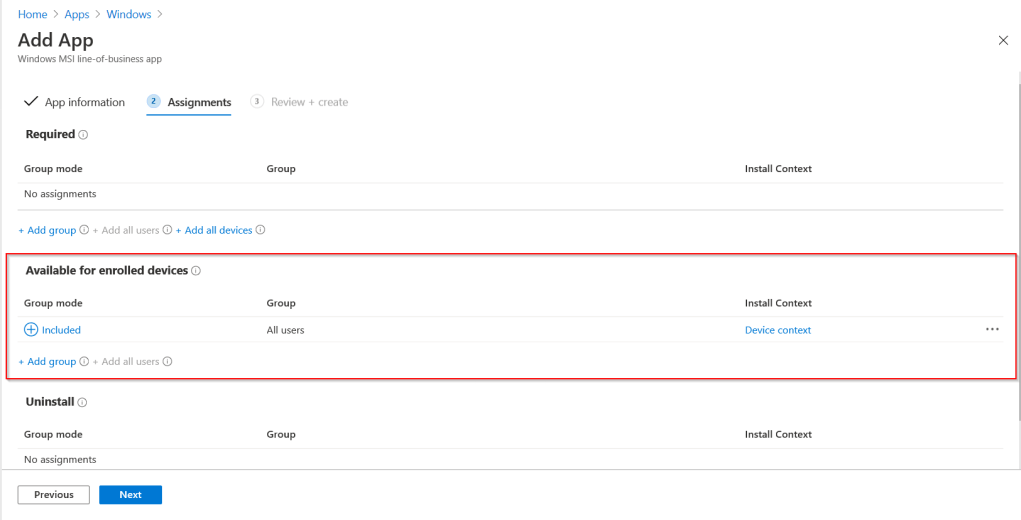Click the info icon next to Uninstall heading
1021x520 pixels.
82,402
